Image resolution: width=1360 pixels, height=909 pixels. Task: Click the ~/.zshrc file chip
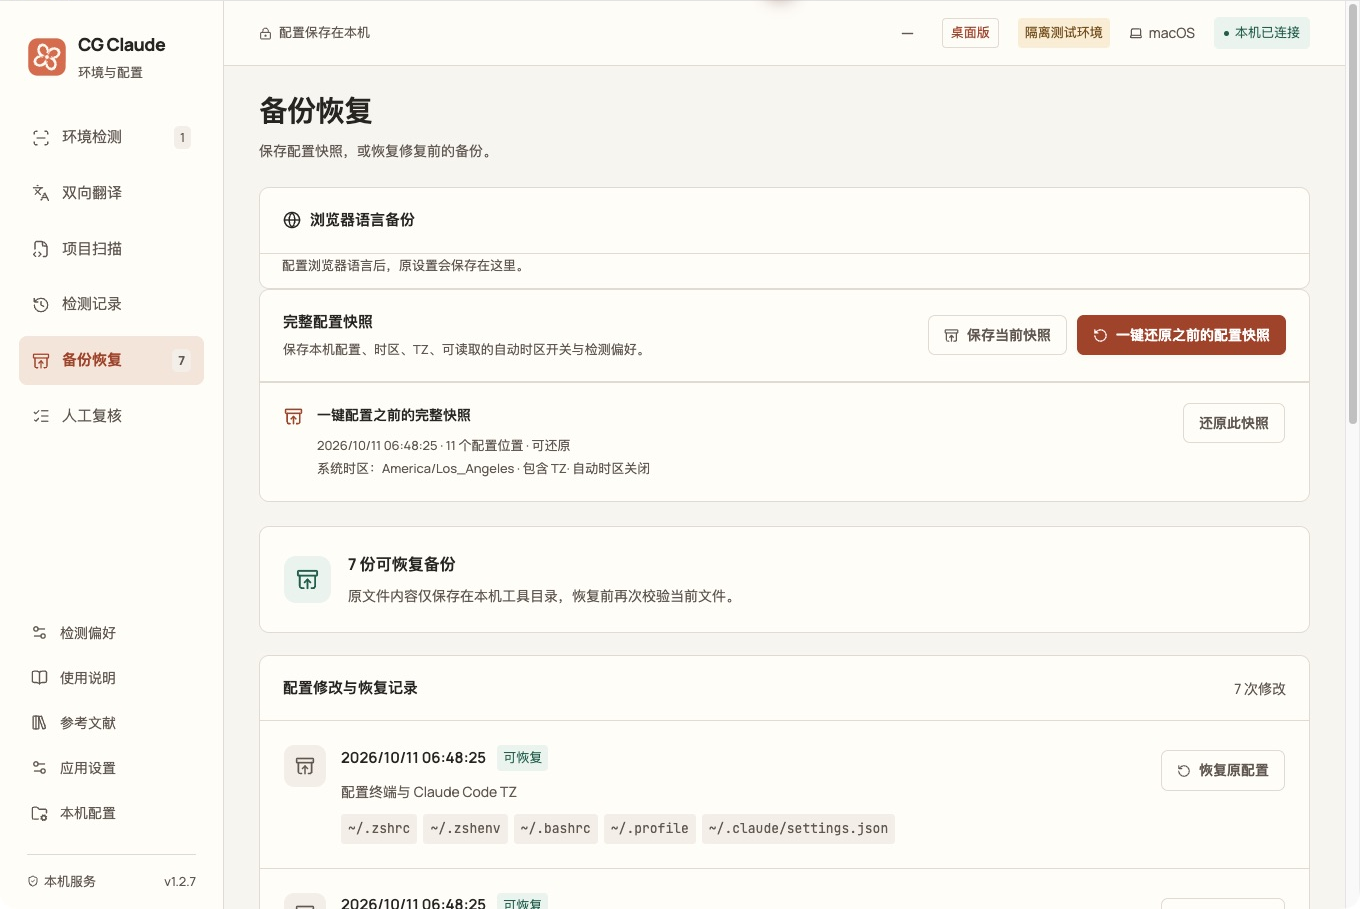(379, 829)
